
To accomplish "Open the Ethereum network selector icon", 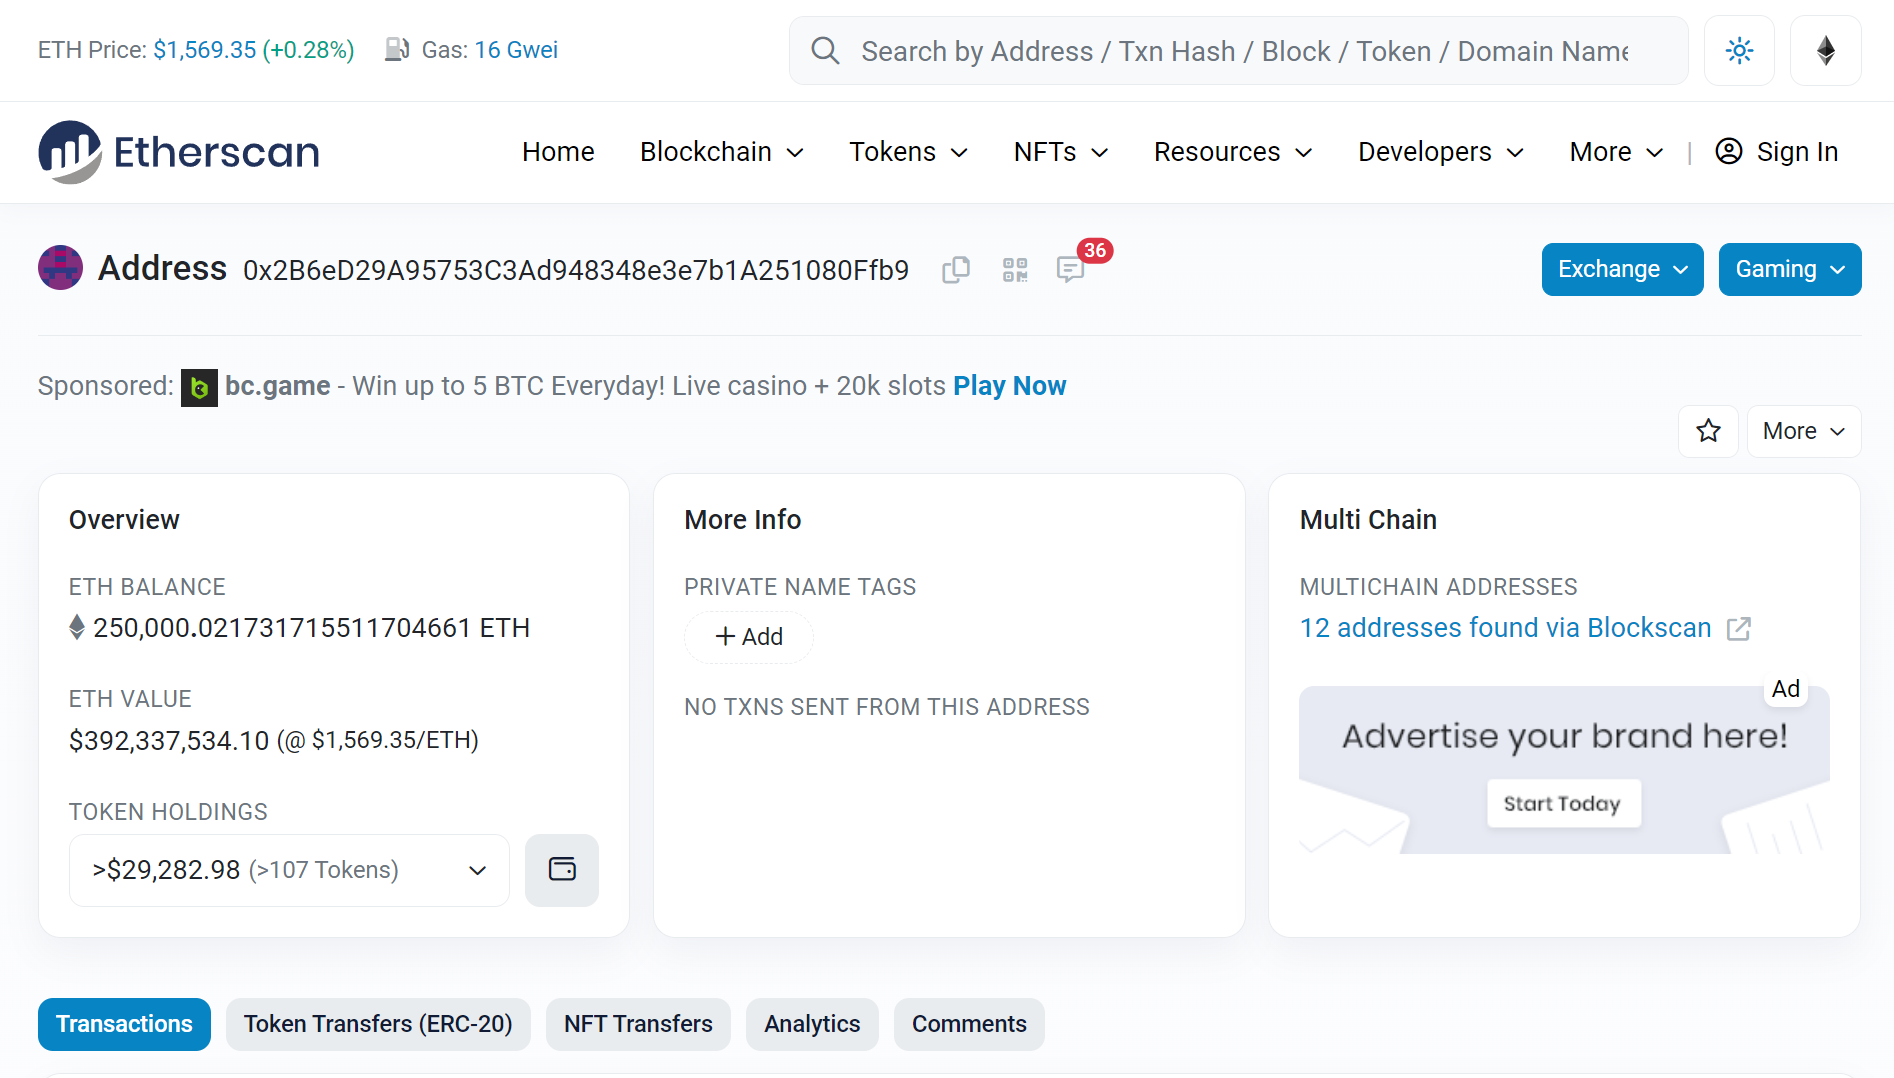I will tap(1825, 51).
